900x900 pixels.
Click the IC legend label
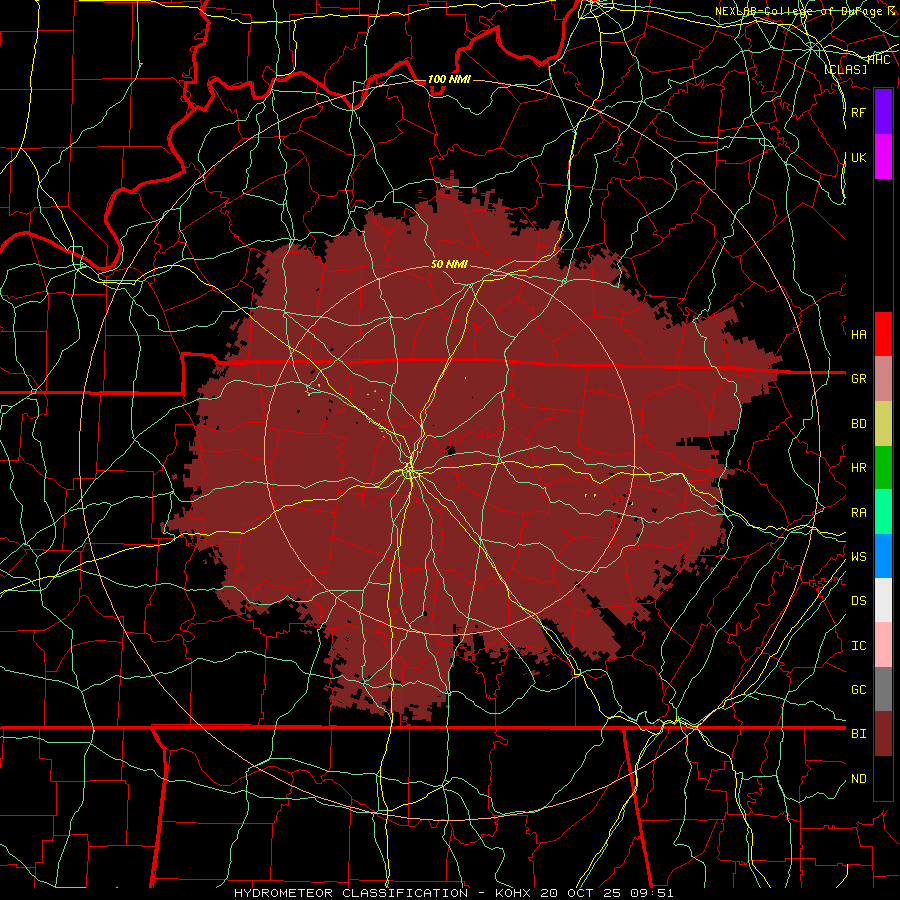pyautogui.click(x=858, y=646)
